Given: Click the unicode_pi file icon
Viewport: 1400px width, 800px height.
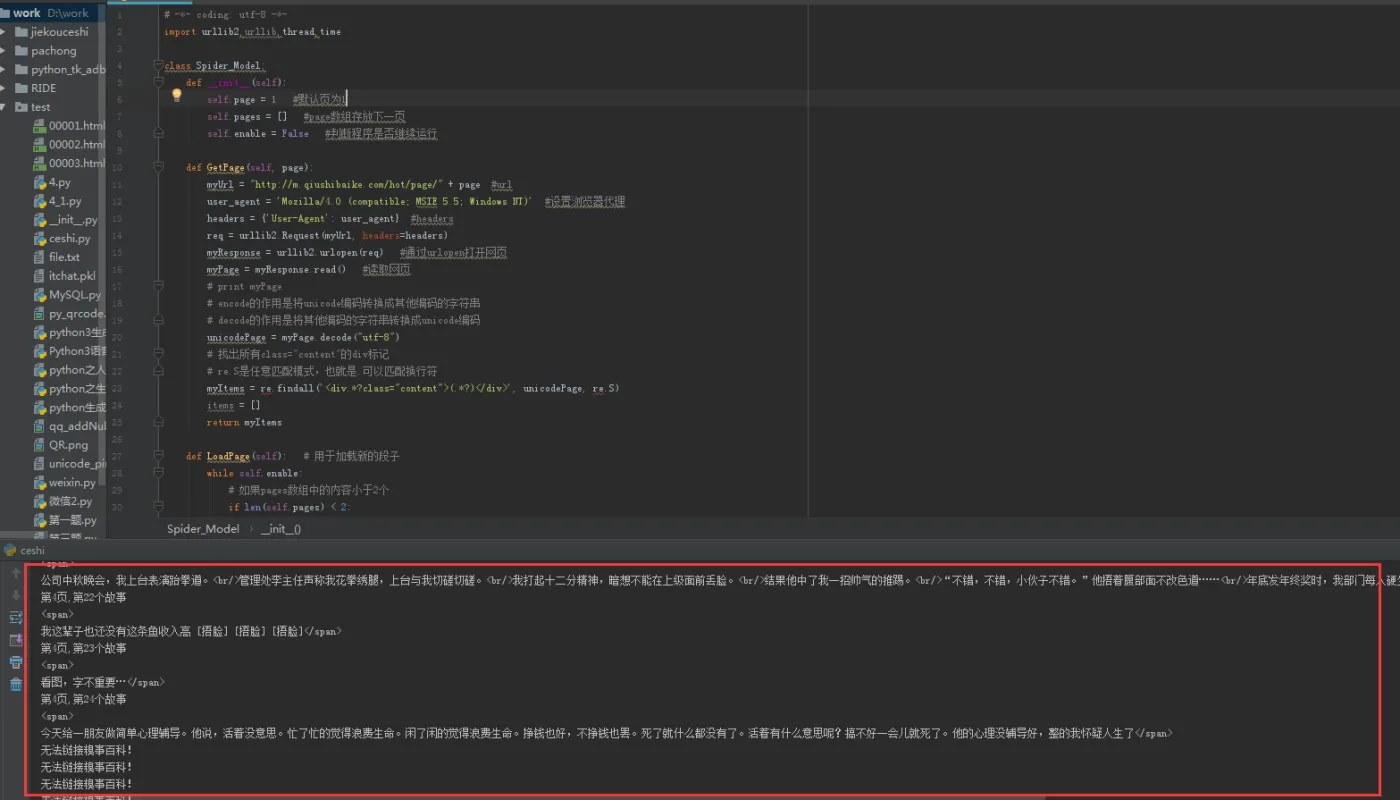Looking at the screenshot, I should [x=39, y=464].
